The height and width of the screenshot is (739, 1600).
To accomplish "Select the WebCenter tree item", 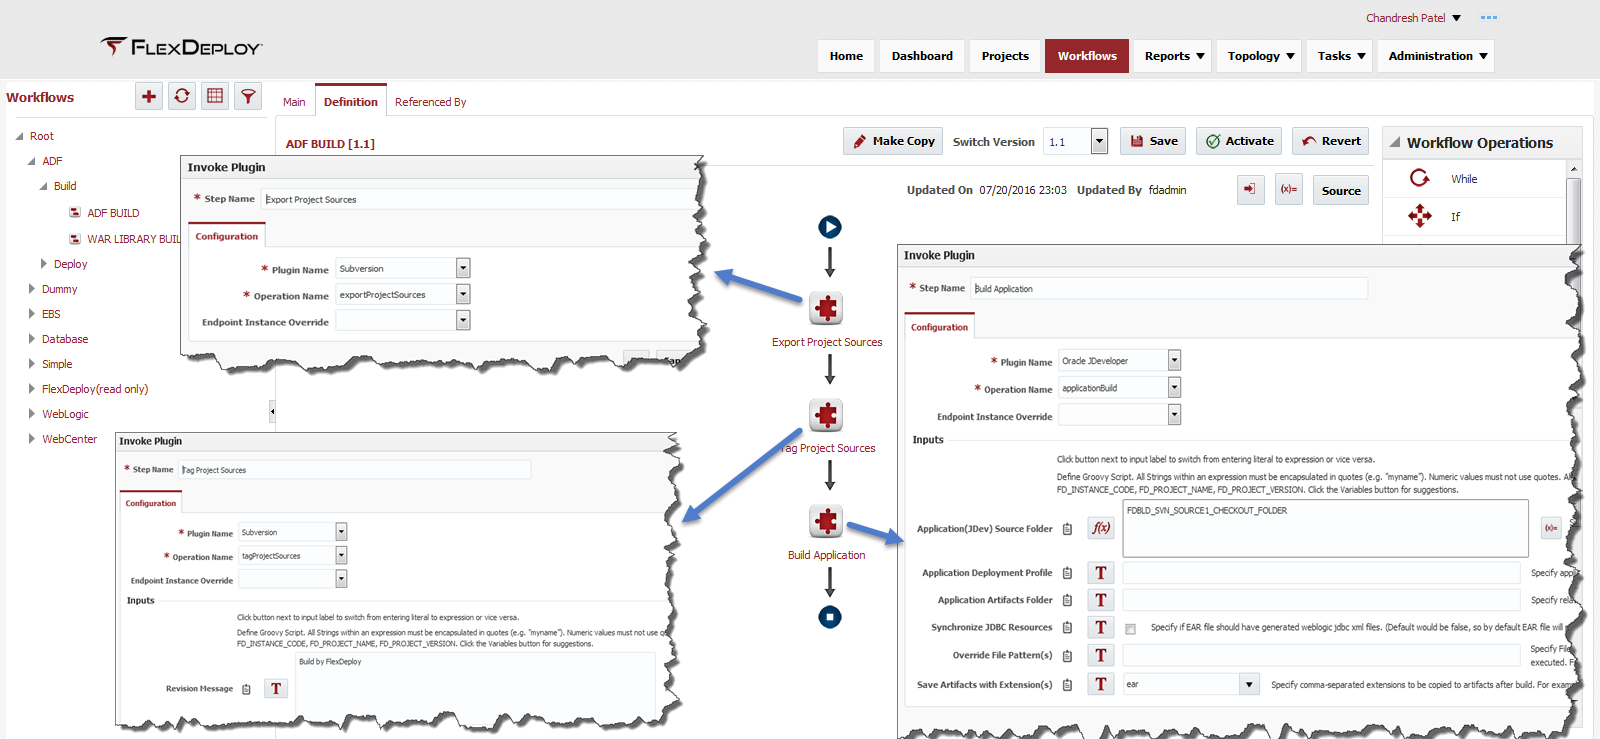I will coord(69,439).
